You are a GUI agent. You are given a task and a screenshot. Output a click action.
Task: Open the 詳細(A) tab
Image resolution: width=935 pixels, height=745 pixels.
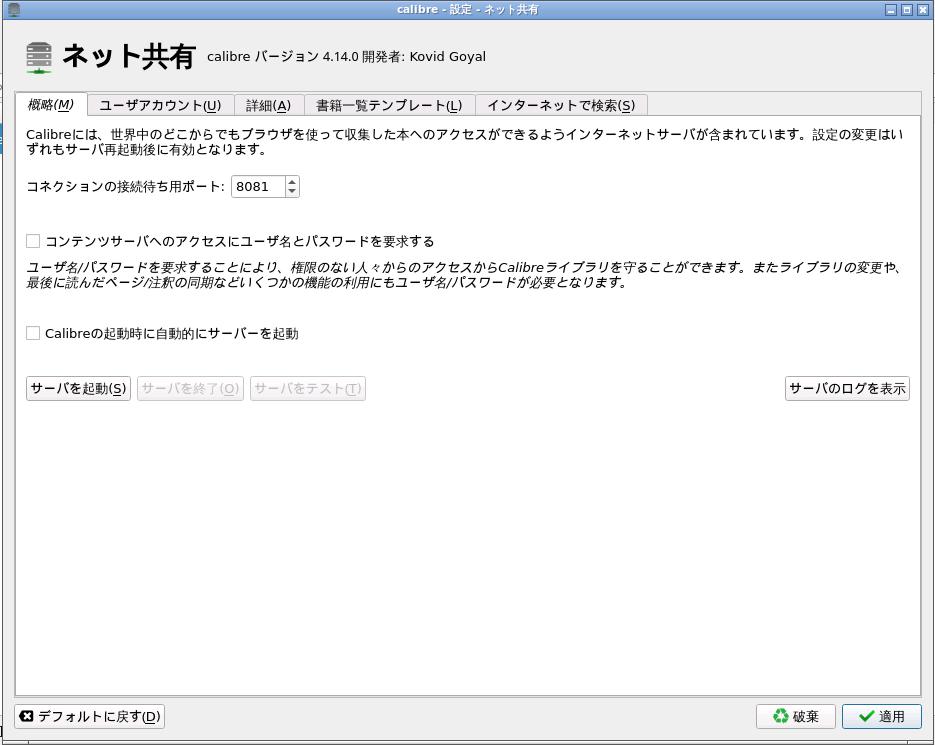(269, 106)
